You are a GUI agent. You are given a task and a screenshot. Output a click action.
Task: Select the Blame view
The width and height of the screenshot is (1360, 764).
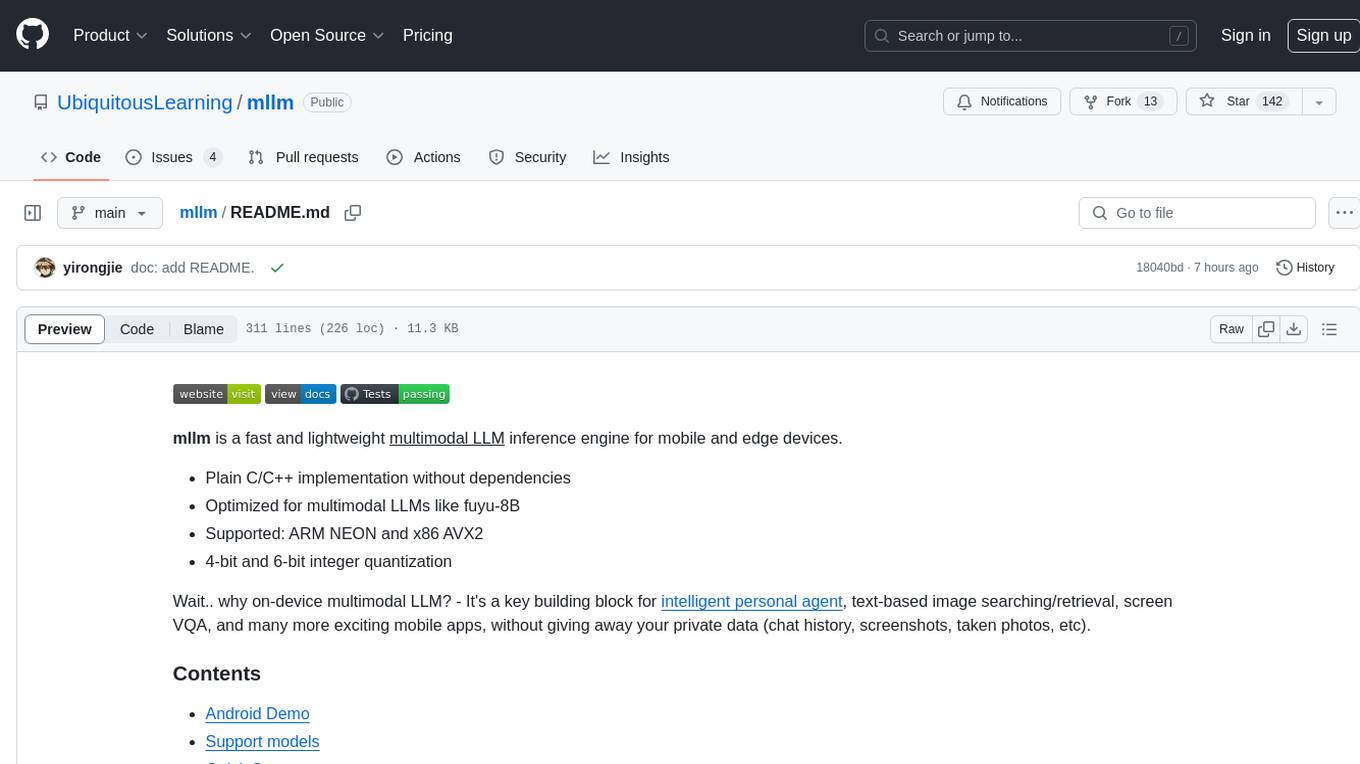pos(203,329)
